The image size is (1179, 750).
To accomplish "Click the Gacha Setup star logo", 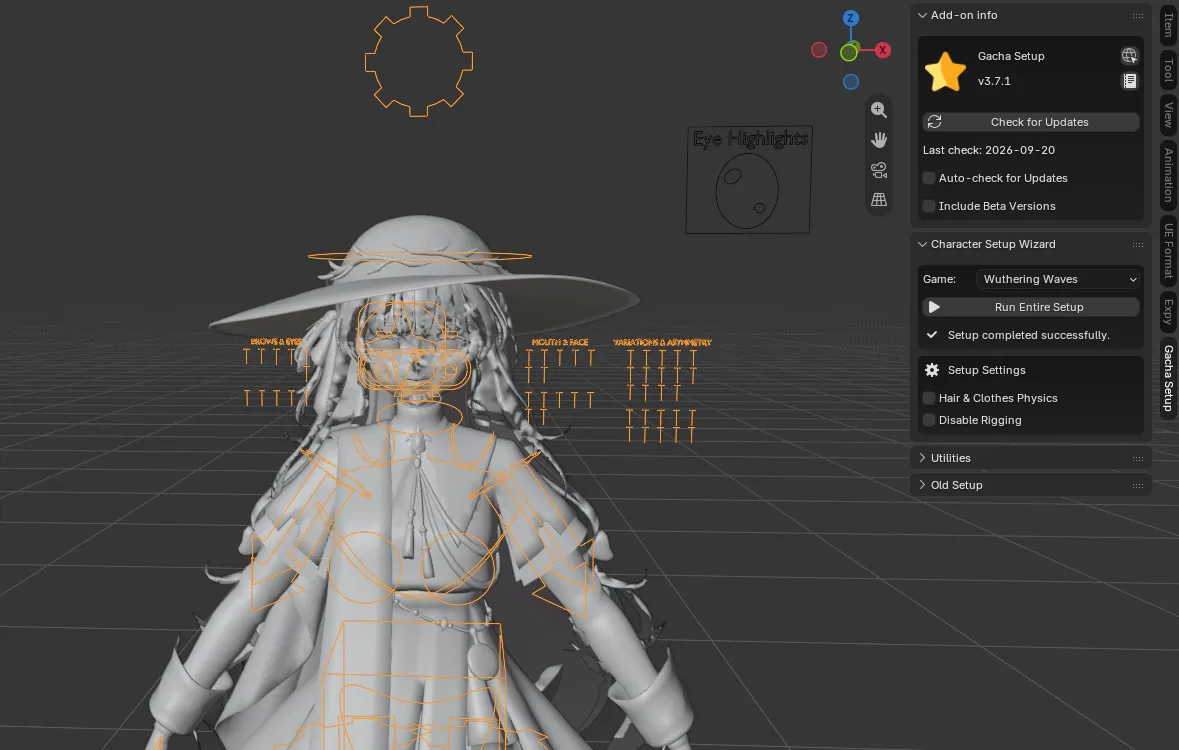I will pos(945,71).
